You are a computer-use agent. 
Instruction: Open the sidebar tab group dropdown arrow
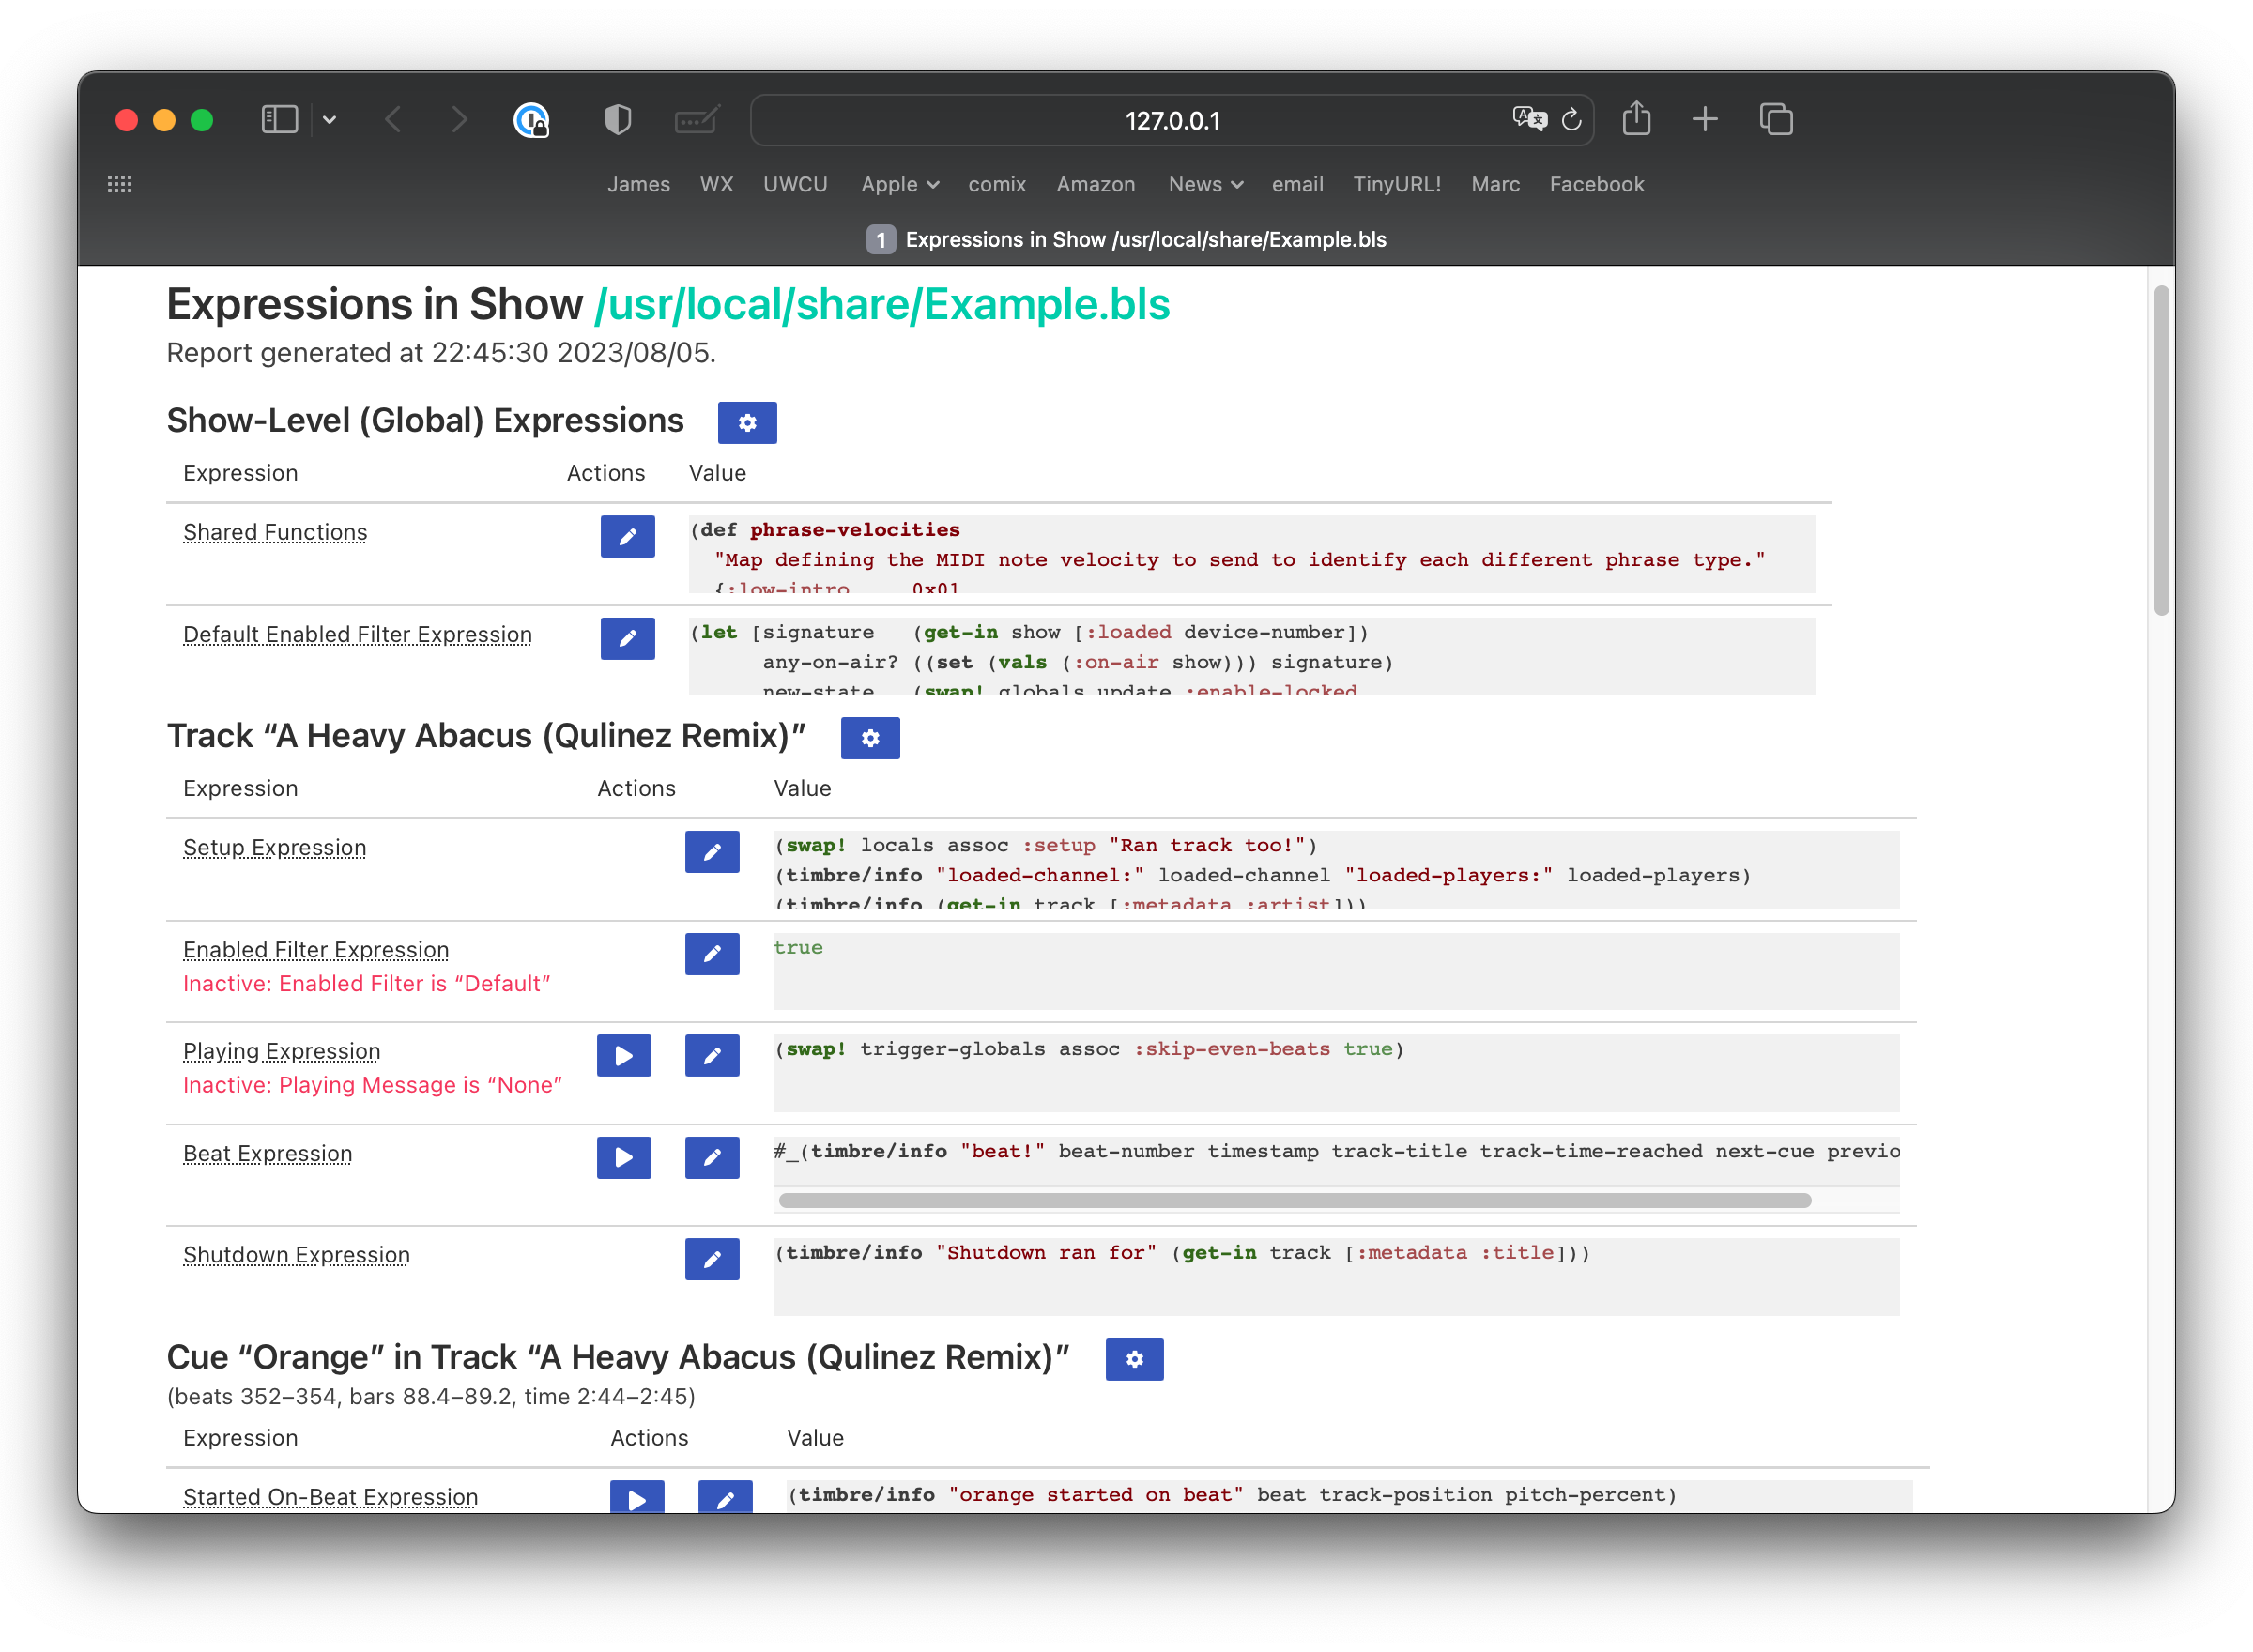[x=329, y=120]
